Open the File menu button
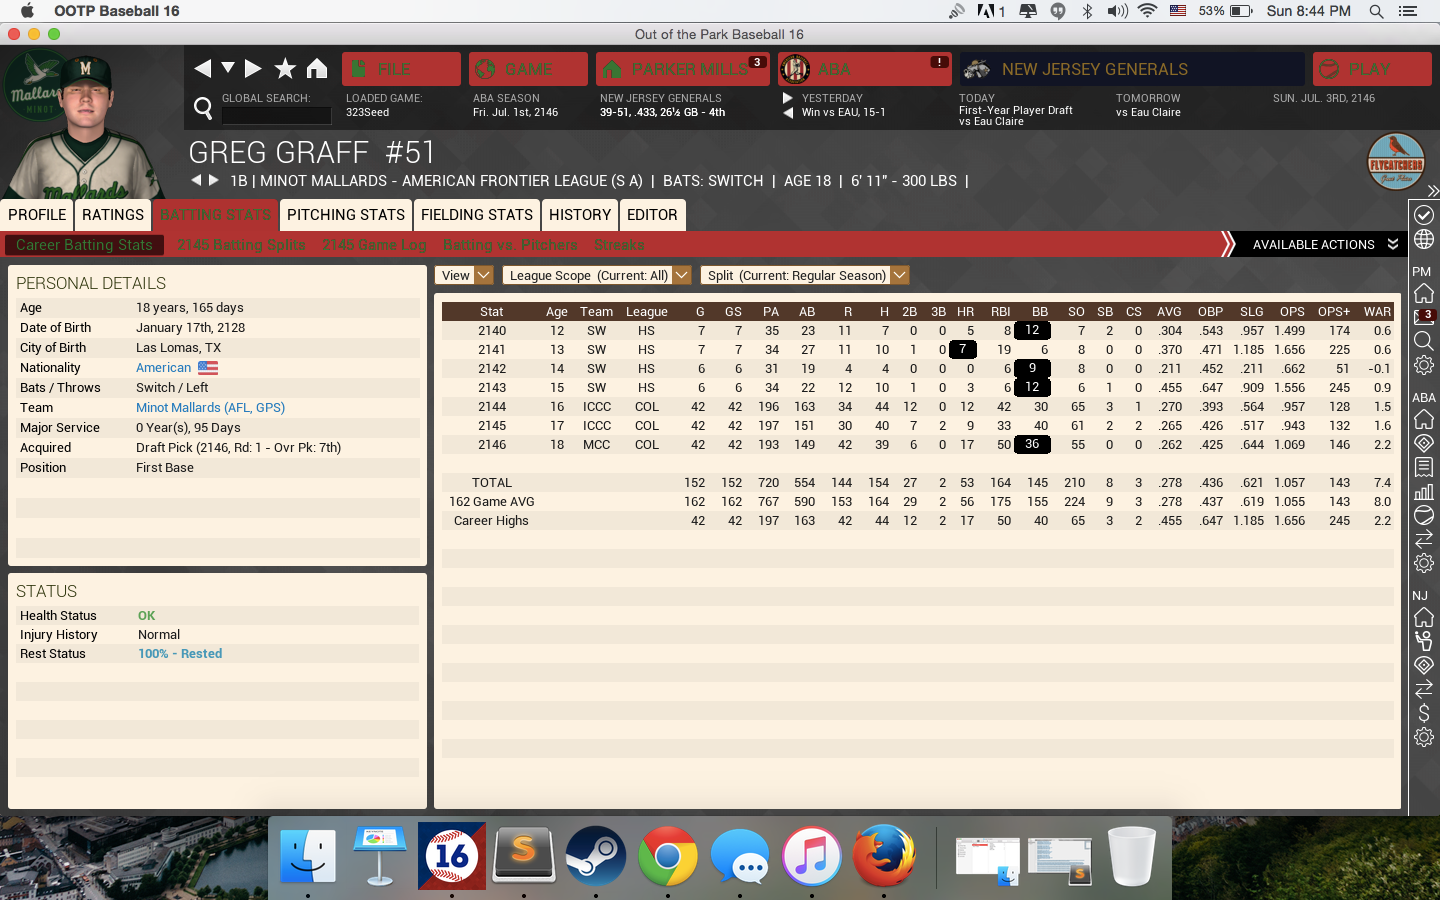Image resolution: width=1440 pixels, height=900 pixels. (x=401, y=69)
